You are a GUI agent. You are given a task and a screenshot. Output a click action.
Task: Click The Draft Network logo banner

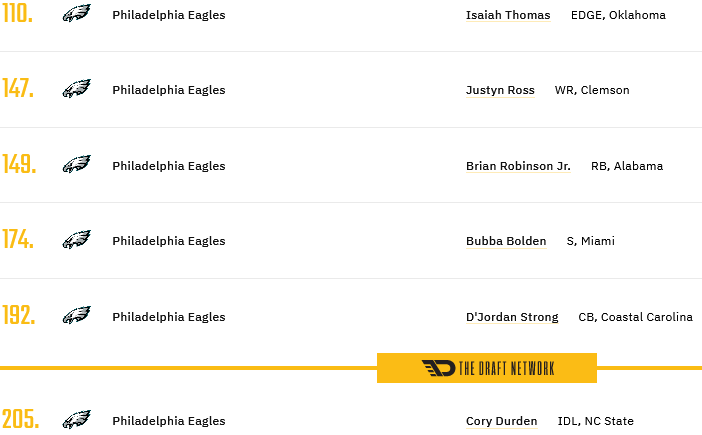487,368
